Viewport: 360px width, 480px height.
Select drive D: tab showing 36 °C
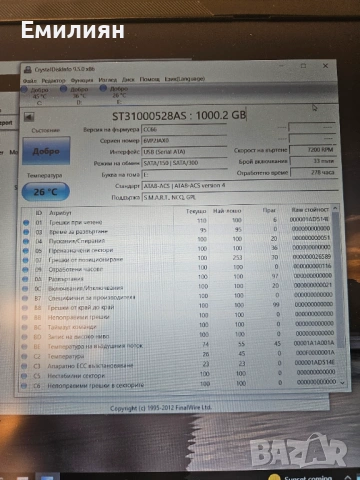(x=76, y=96)
